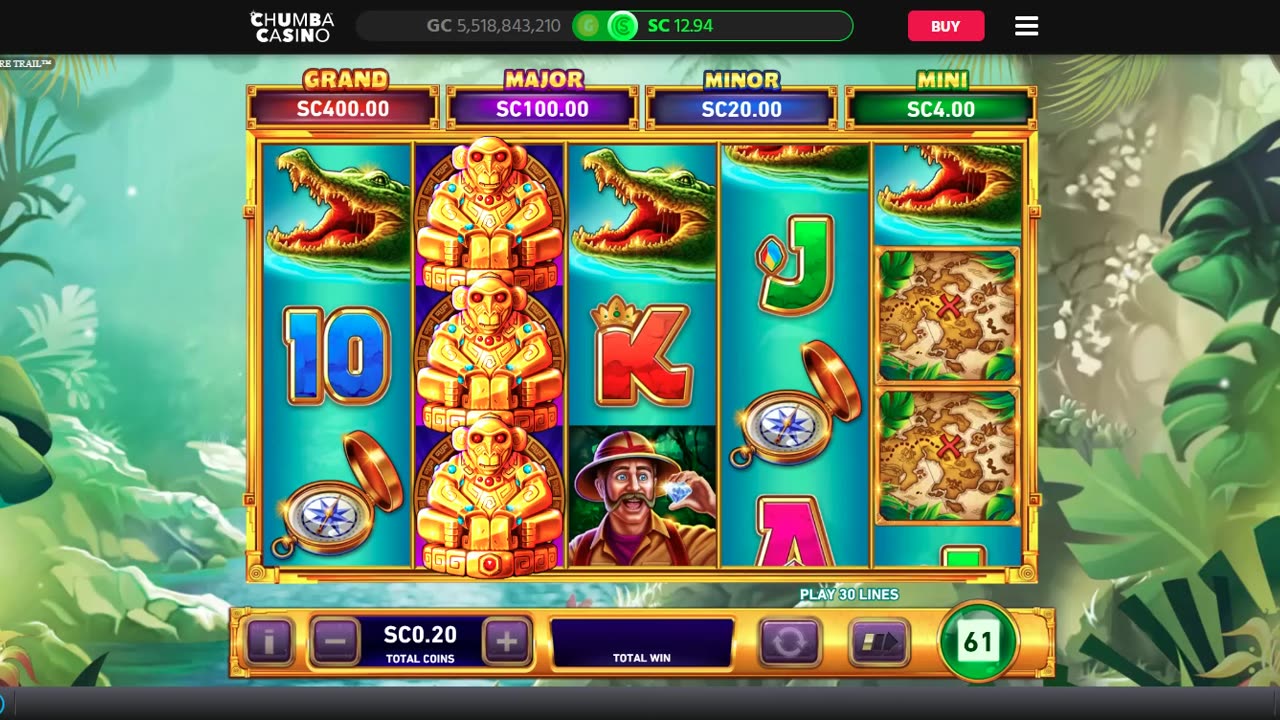
Task: Click the upper treasure map symbol
Action: pos(947,315)
